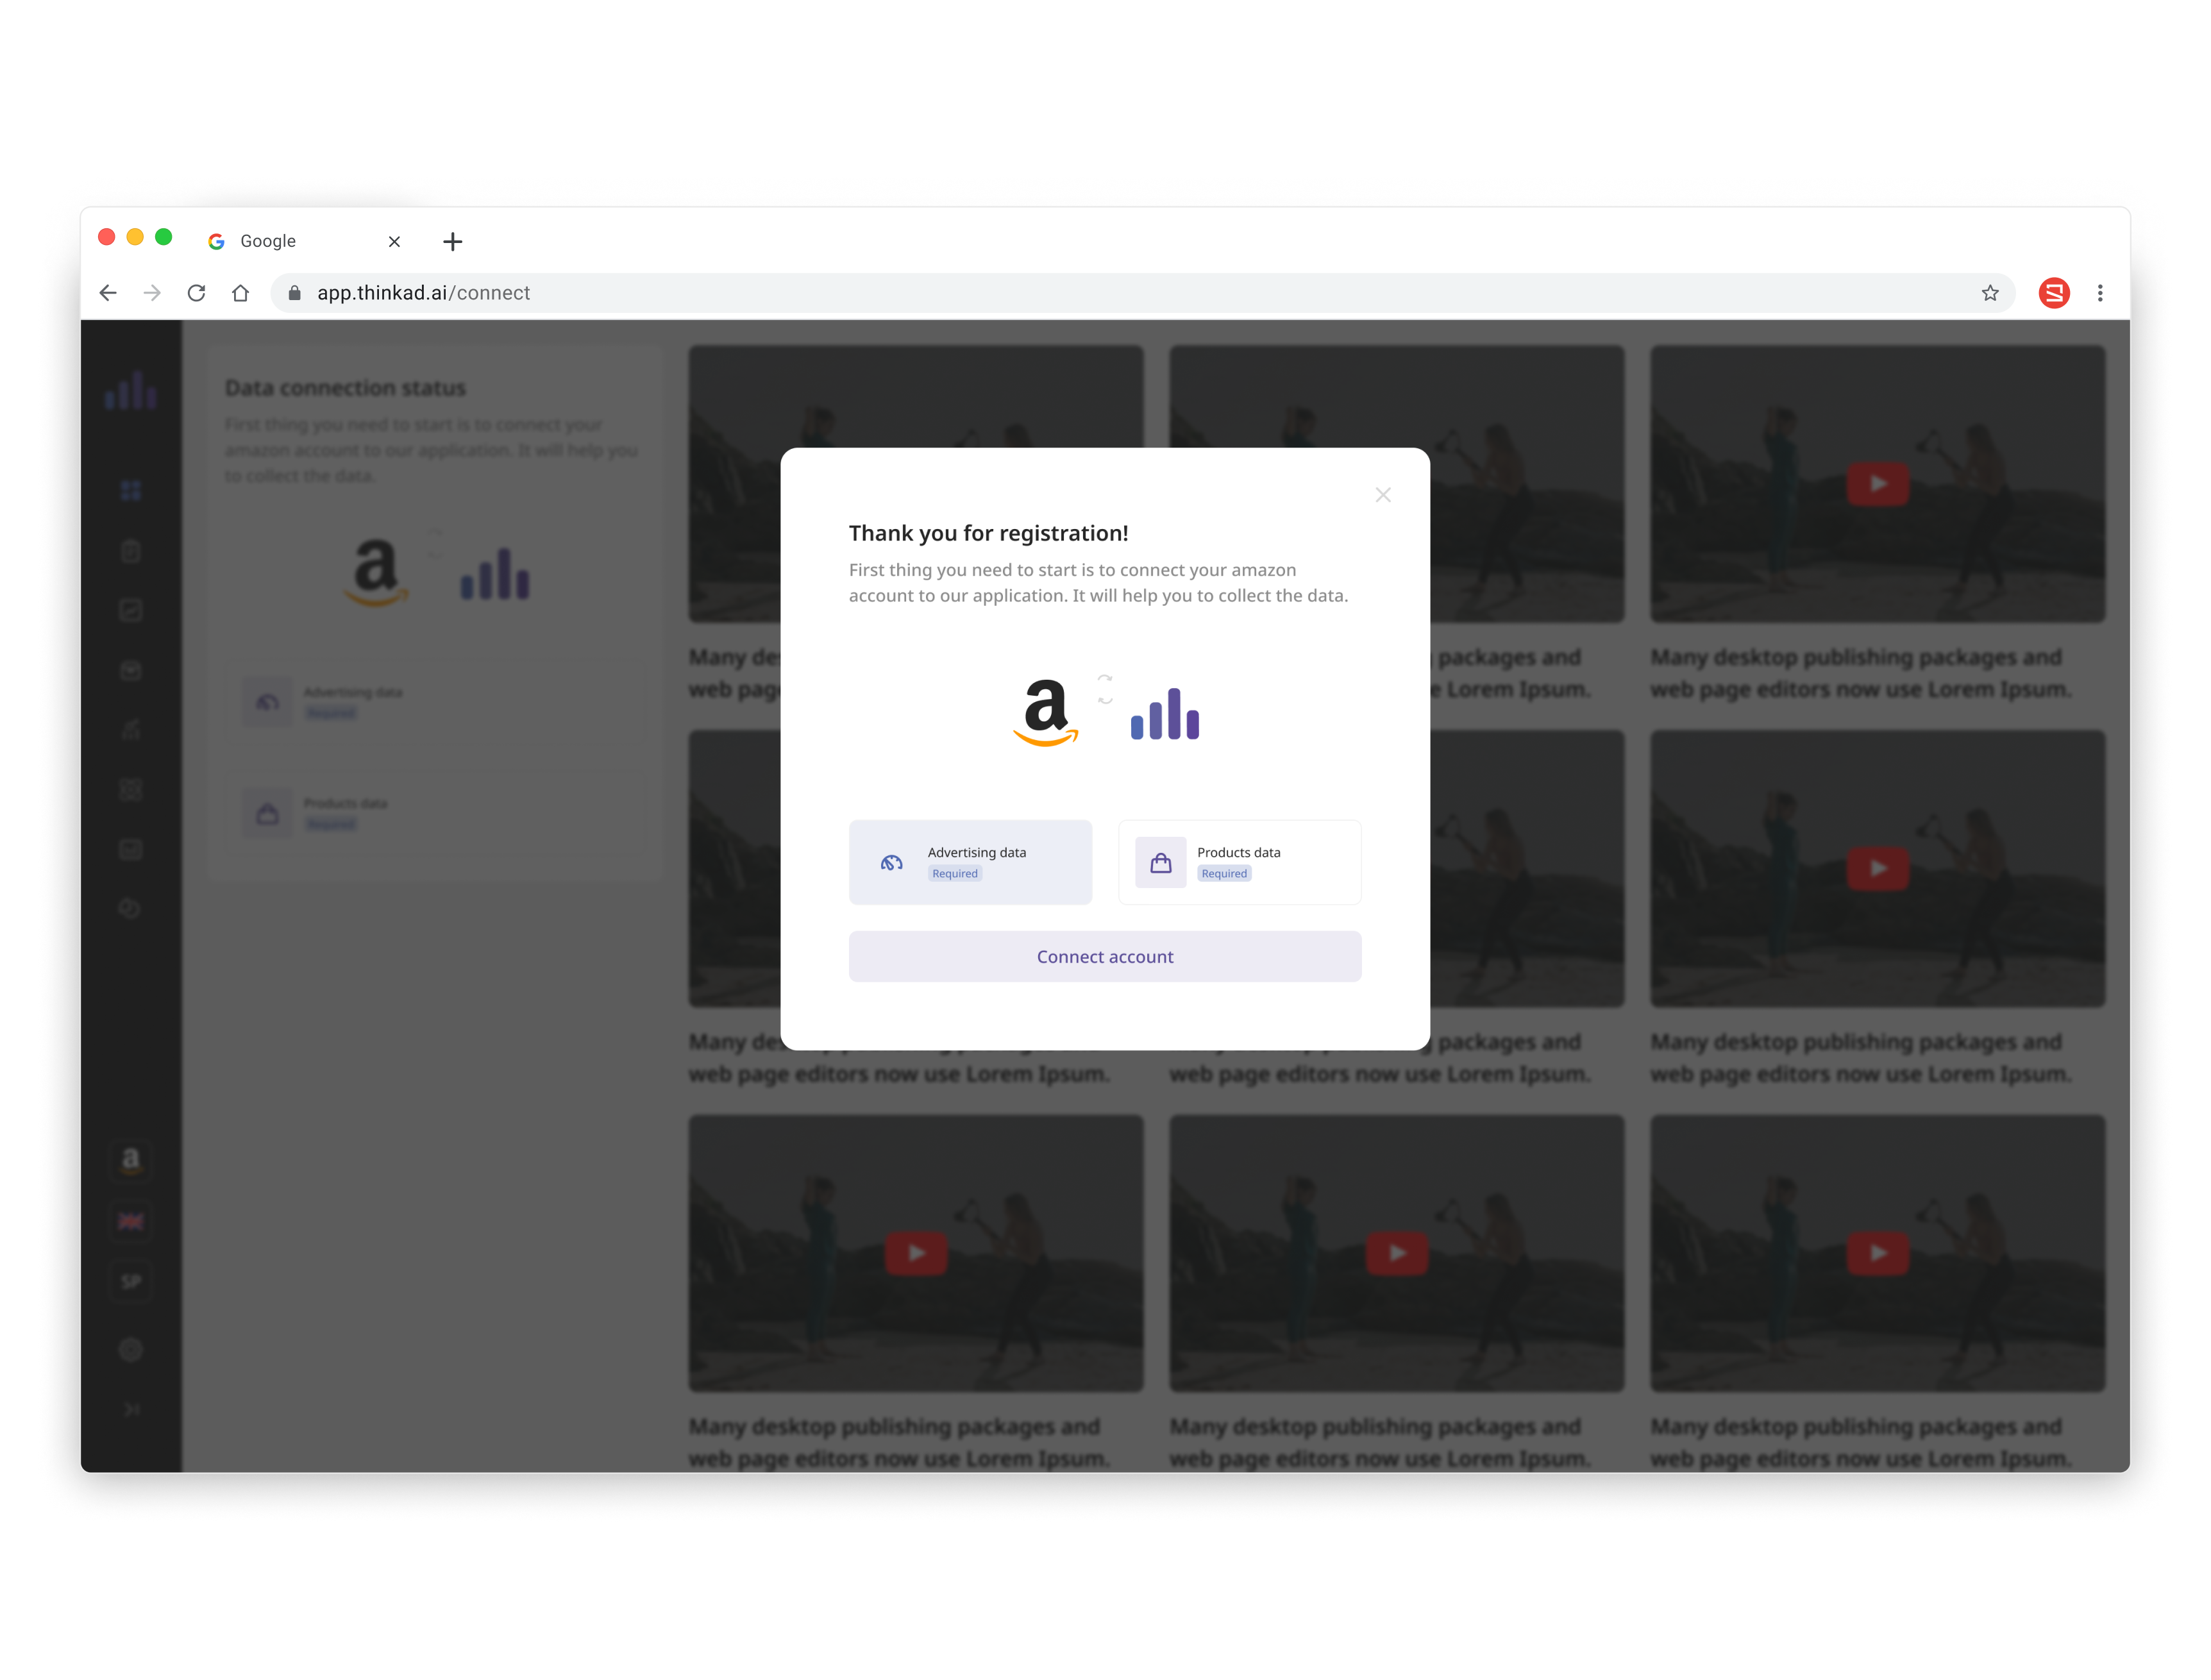
Task: Click the background Advertising data row
Action: click(435, 702)
